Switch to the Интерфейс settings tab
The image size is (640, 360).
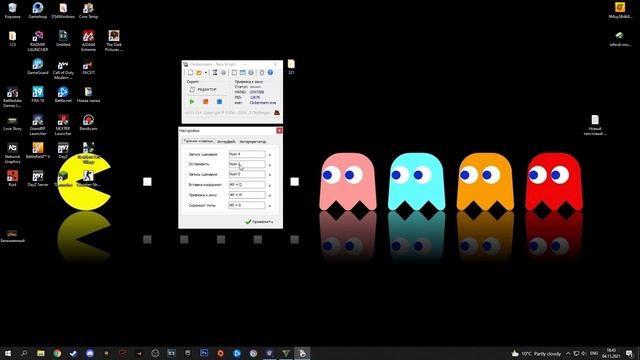(x=226, y=142)
